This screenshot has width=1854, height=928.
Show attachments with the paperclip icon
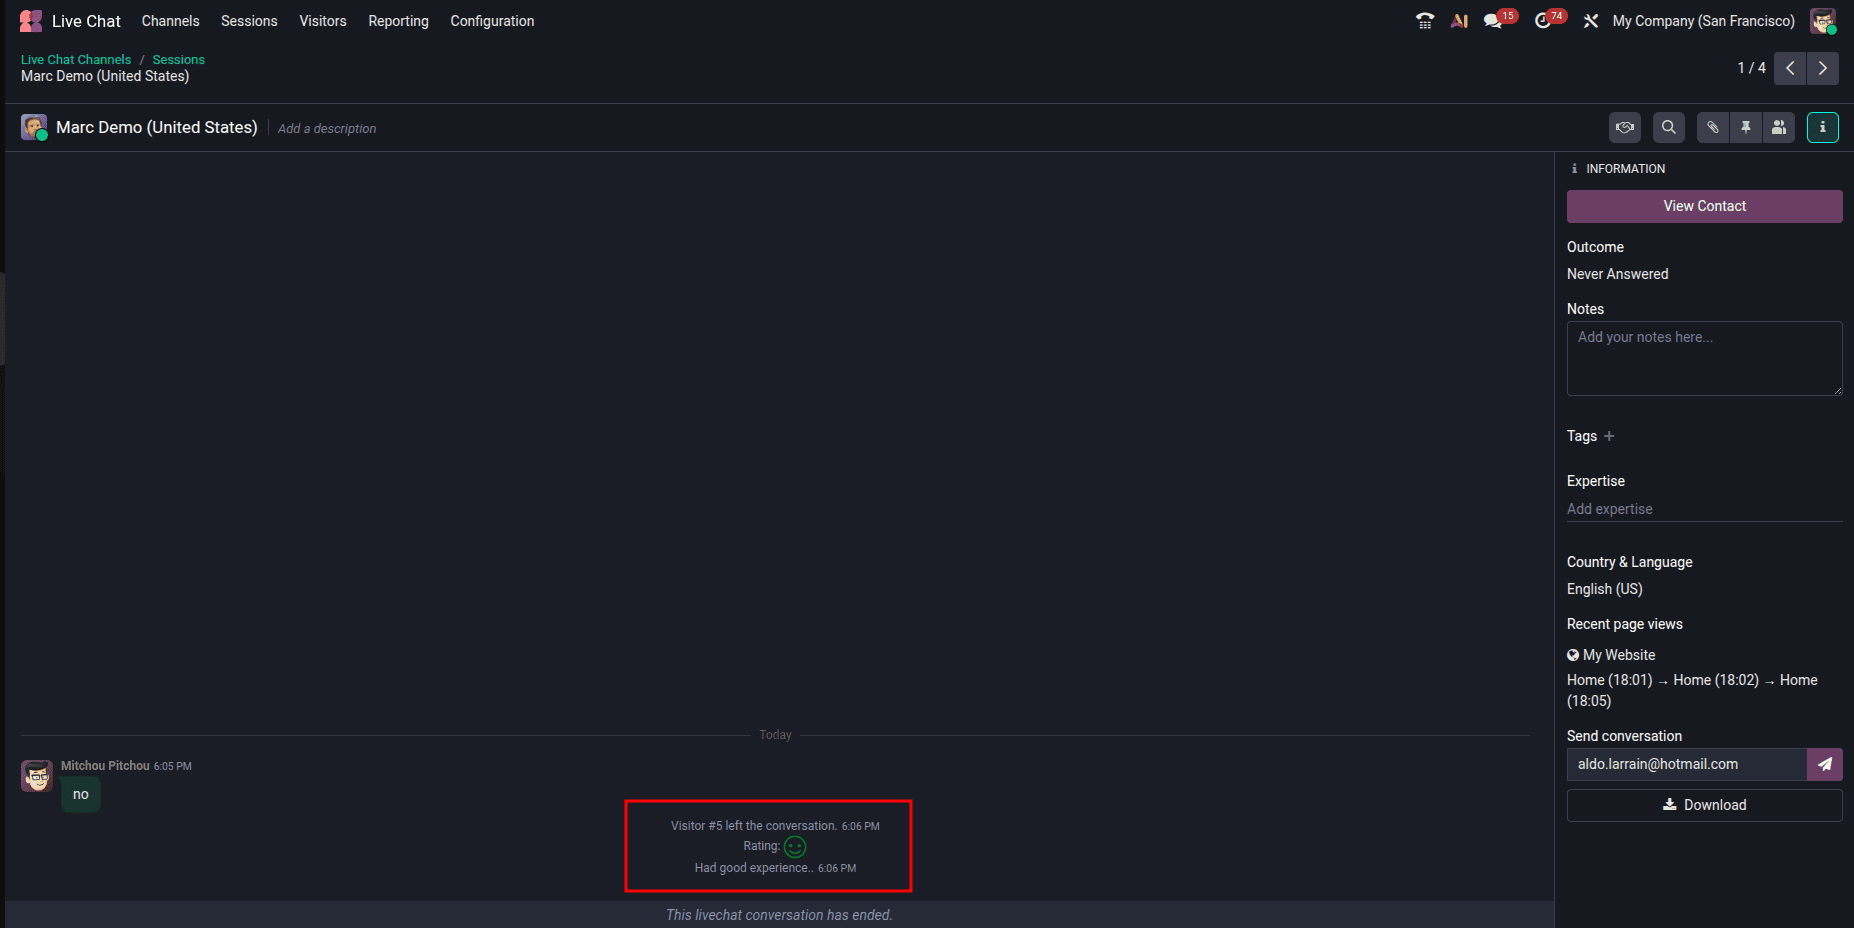(x=1713, y=127)
